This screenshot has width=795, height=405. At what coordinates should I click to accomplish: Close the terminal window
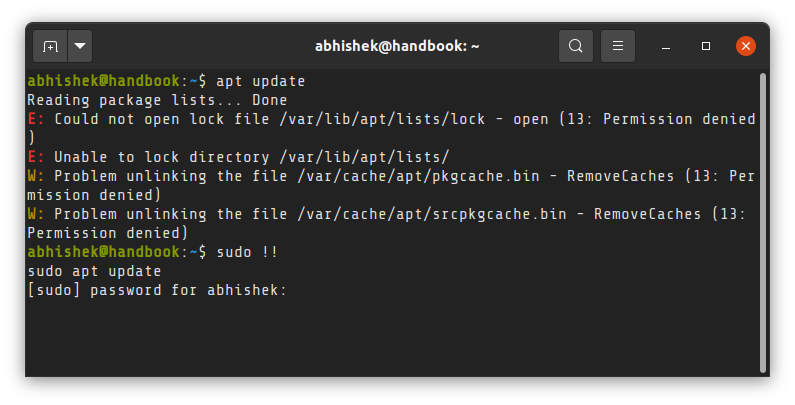pos(745,46)
